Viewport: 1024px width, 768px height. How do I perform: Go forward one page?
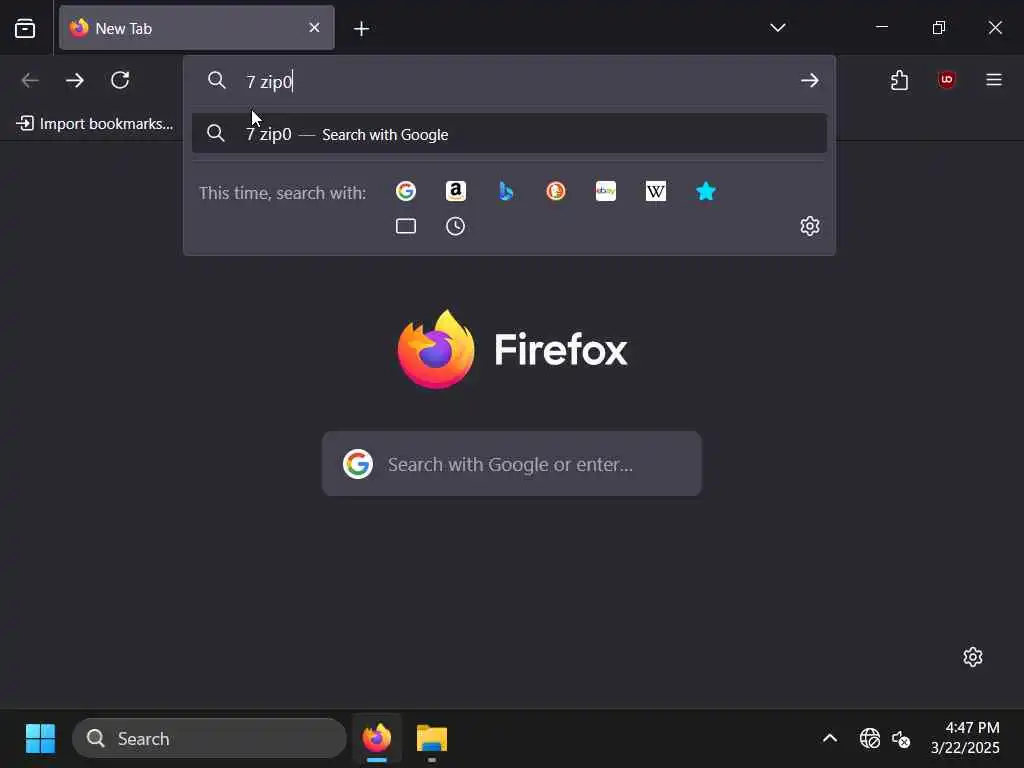[x=75, y=80]
